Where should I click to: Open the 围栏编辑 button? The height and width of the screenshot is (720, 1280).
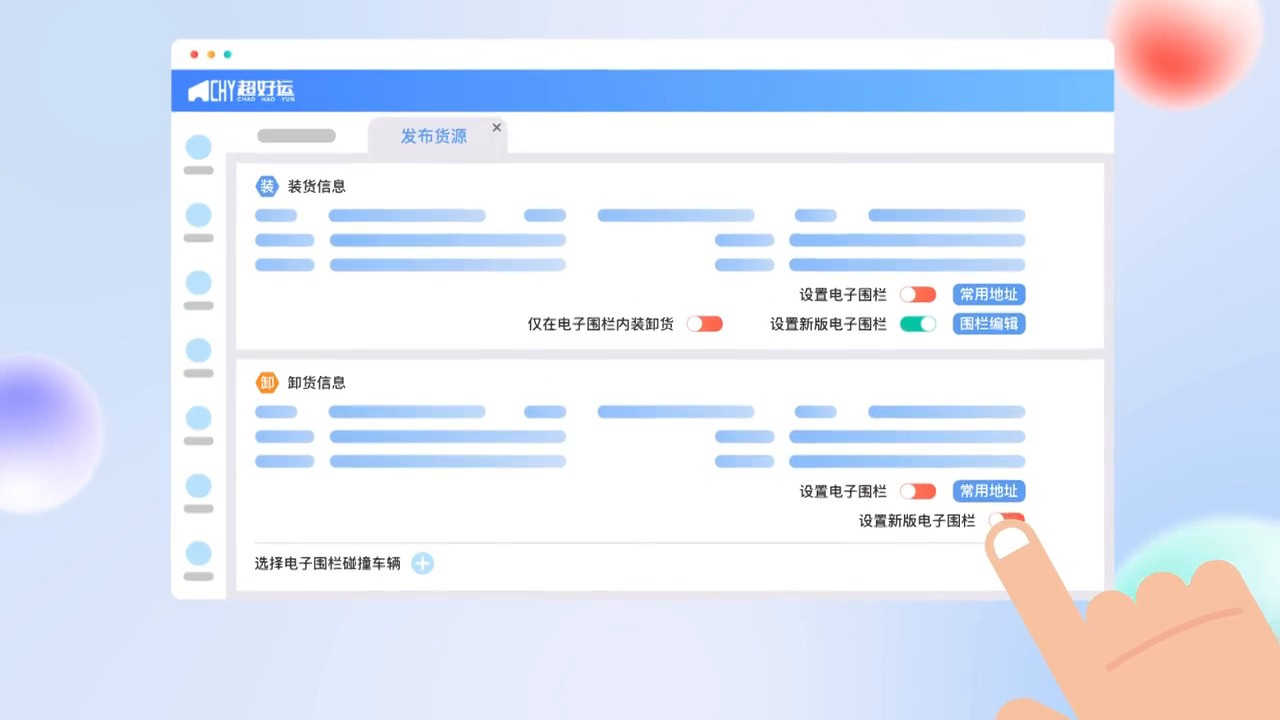pos(988,324)
